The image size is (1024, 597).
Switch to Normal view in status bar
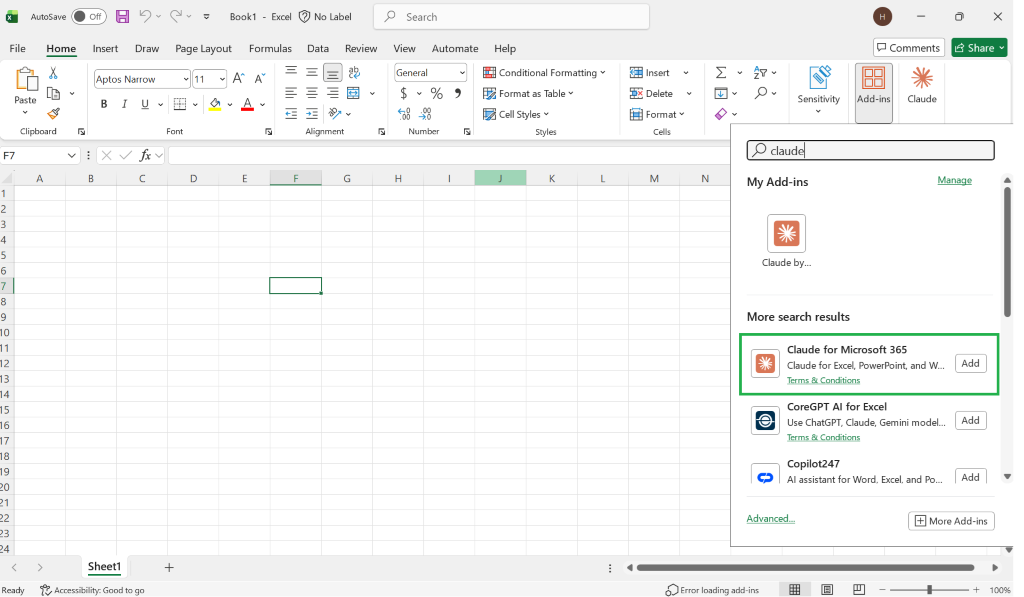(795, 590)
